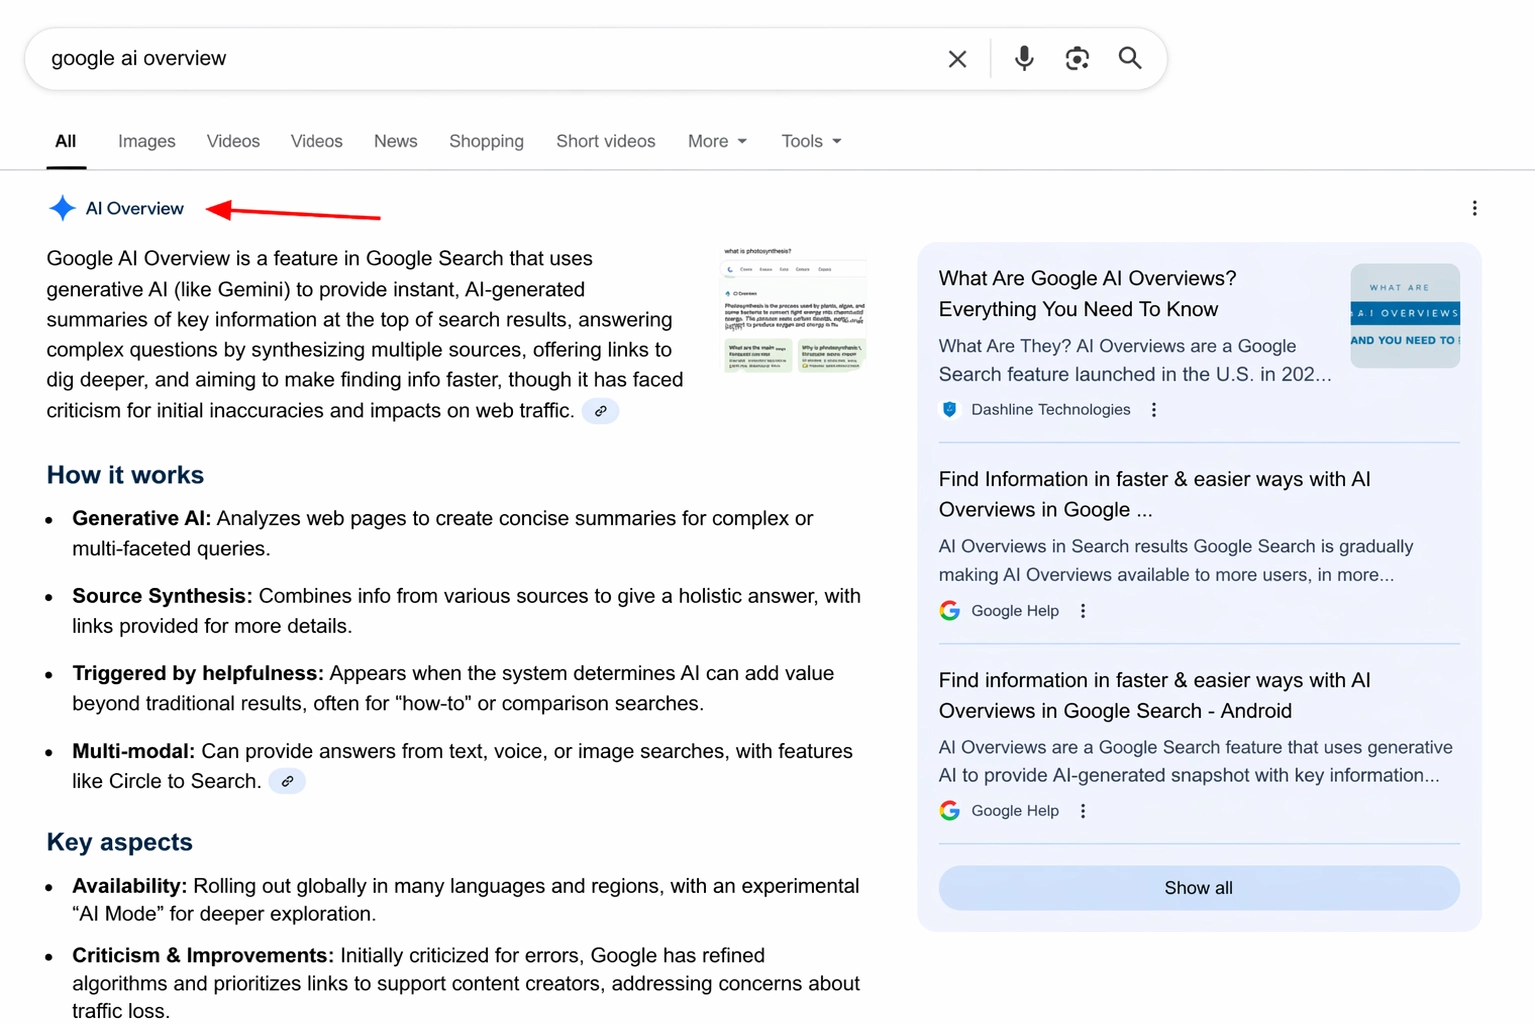Click the photosynthesis screenshot thumbnail
The image size is (1535, 1024).
pos(793,310)
